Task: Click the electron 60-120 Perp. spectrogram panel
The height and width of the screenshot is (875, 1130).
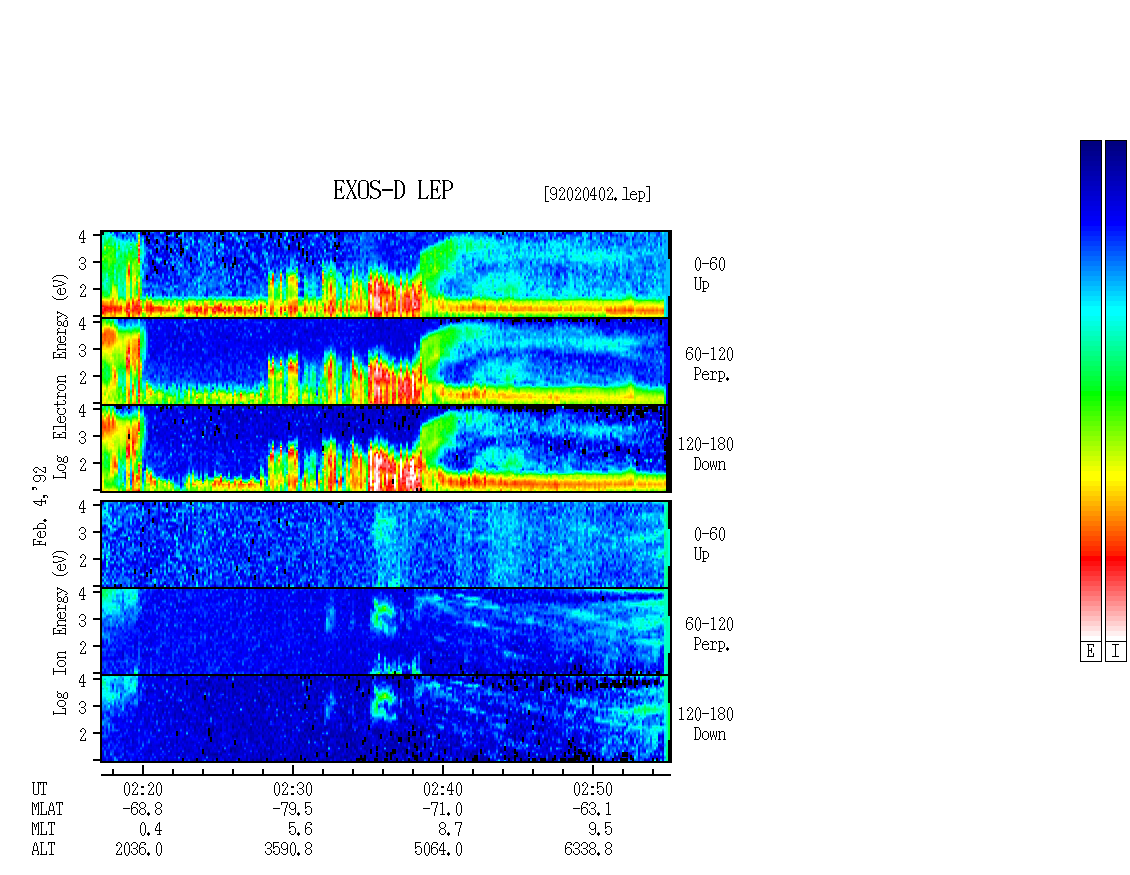Action: tap(386, 361)
